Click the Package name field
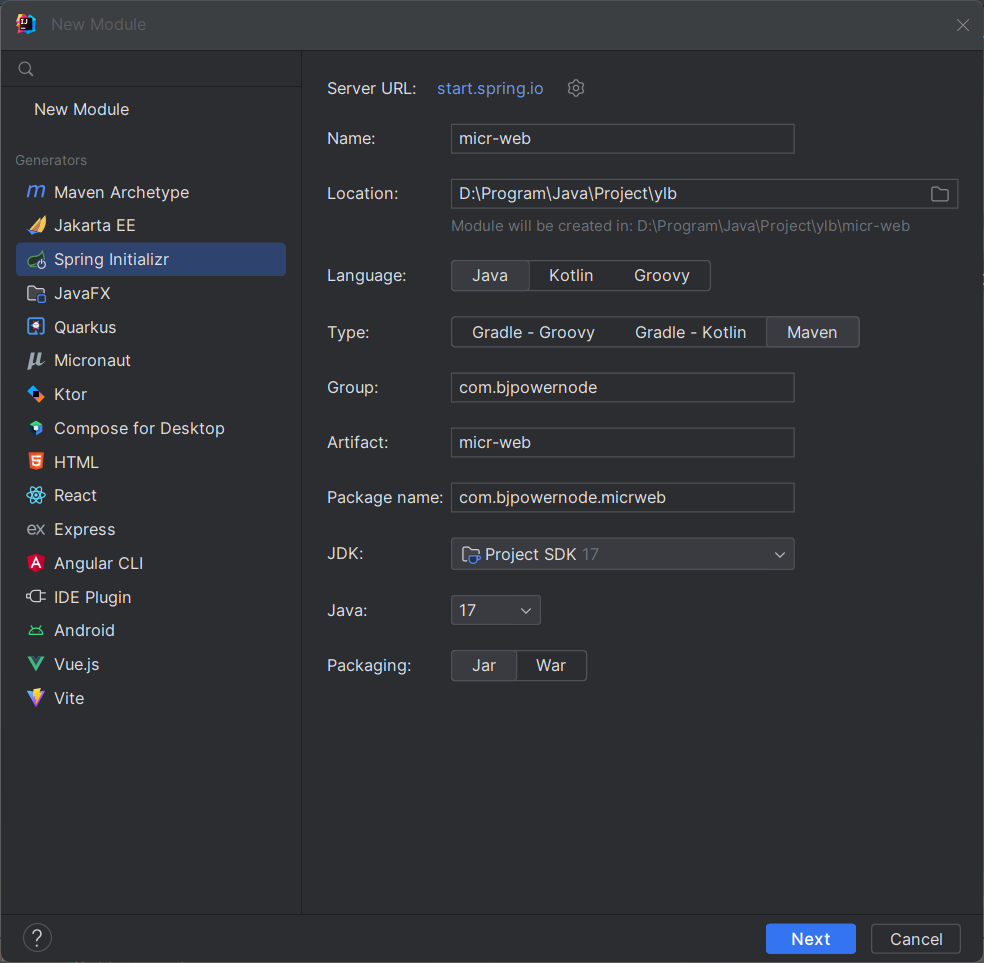 click(x=623, y=497)
